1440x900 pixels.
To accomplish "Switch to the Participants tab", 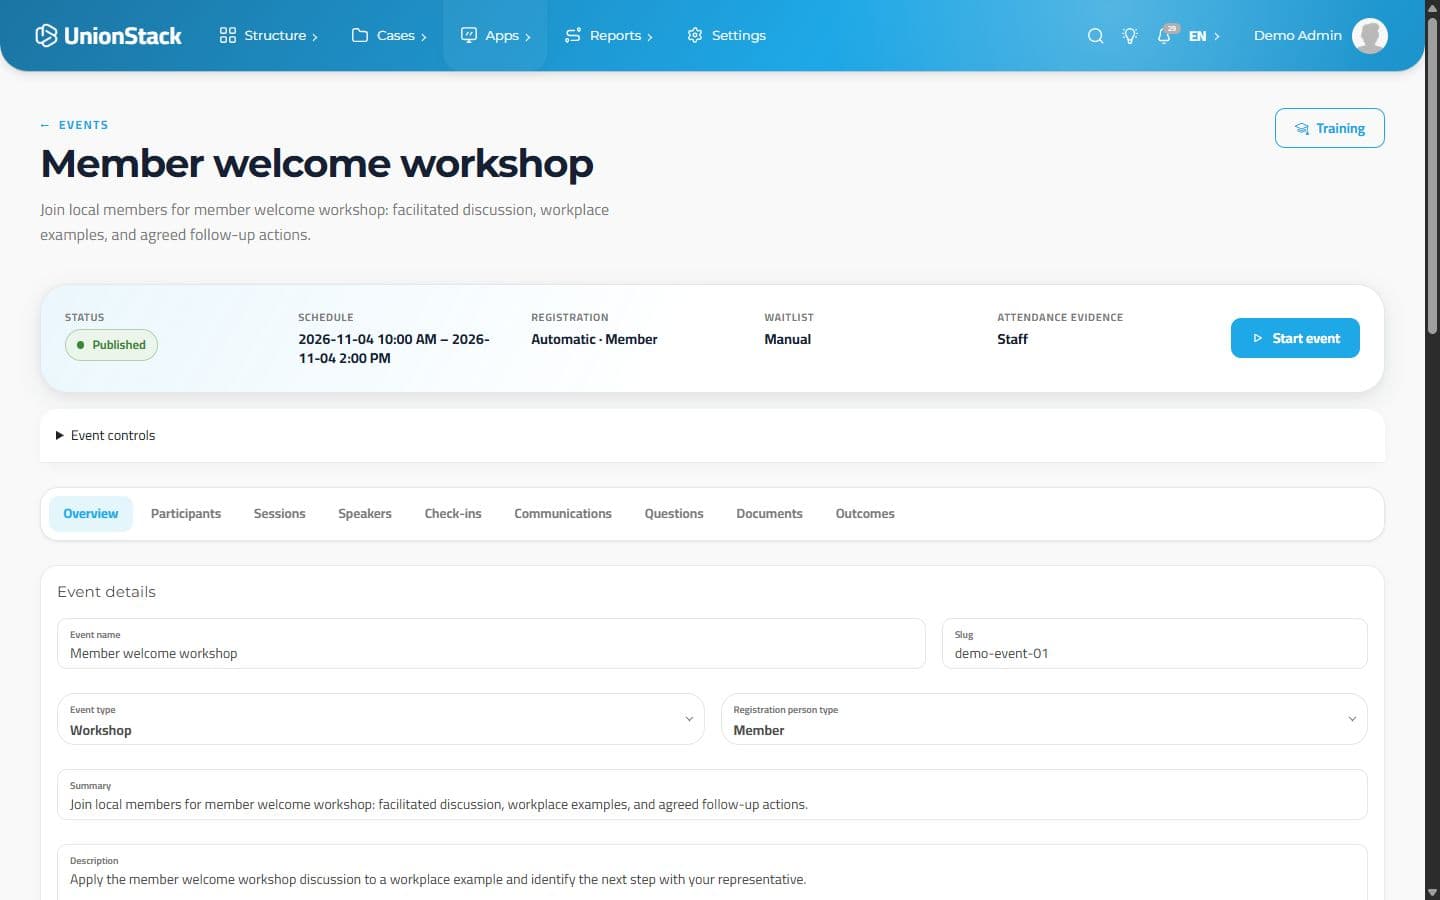I will (186, 514).
